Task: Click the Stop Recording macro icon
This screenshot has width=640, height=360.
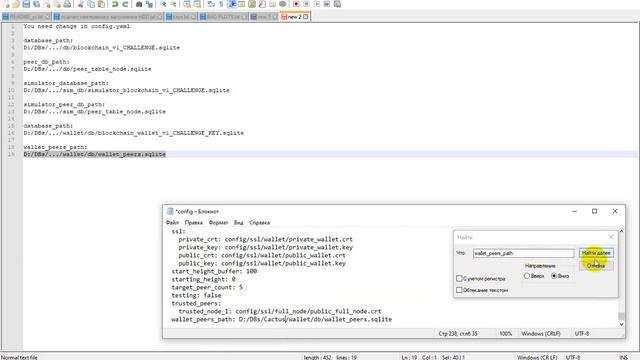Action: pos(306,4)
